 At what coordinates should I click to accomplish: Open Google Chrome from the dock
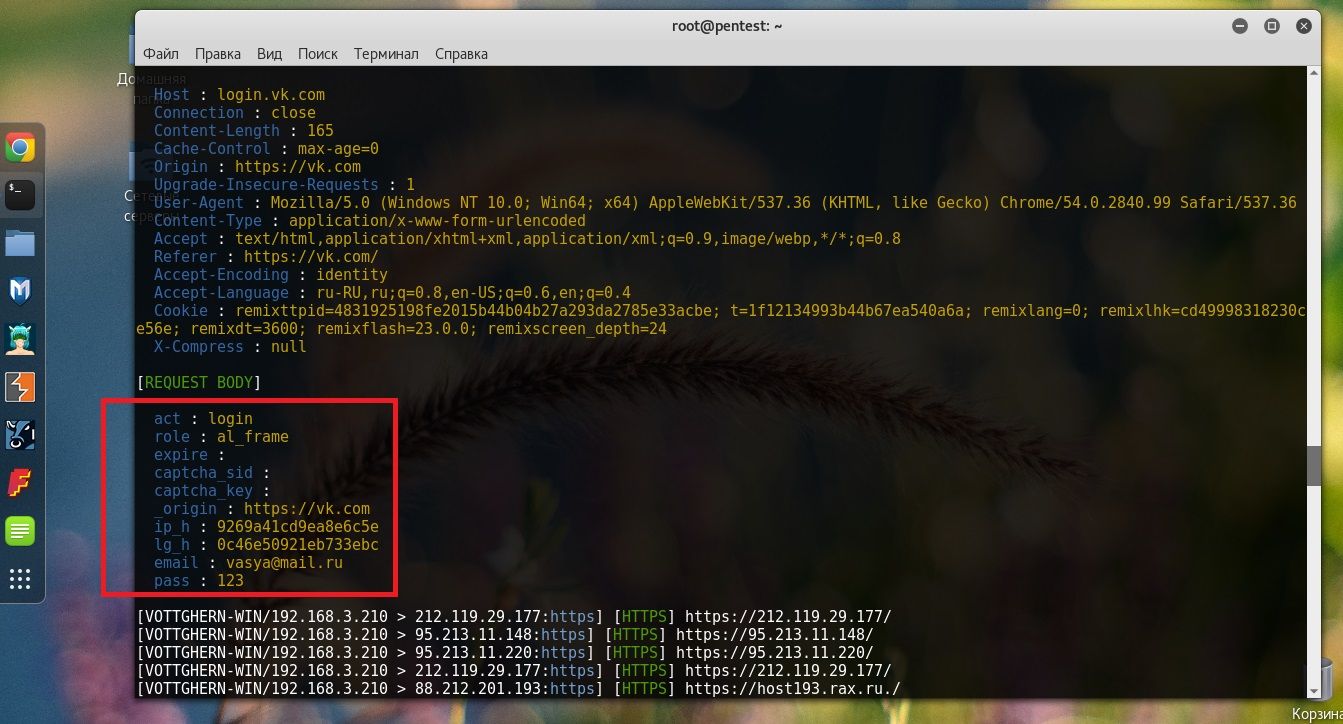click(21, 149)
